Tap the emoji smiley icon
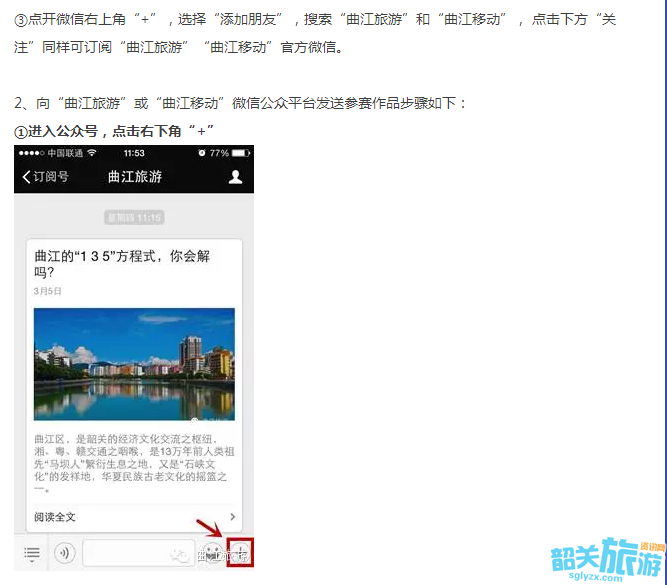667x585 pixels. click(212, 553)
